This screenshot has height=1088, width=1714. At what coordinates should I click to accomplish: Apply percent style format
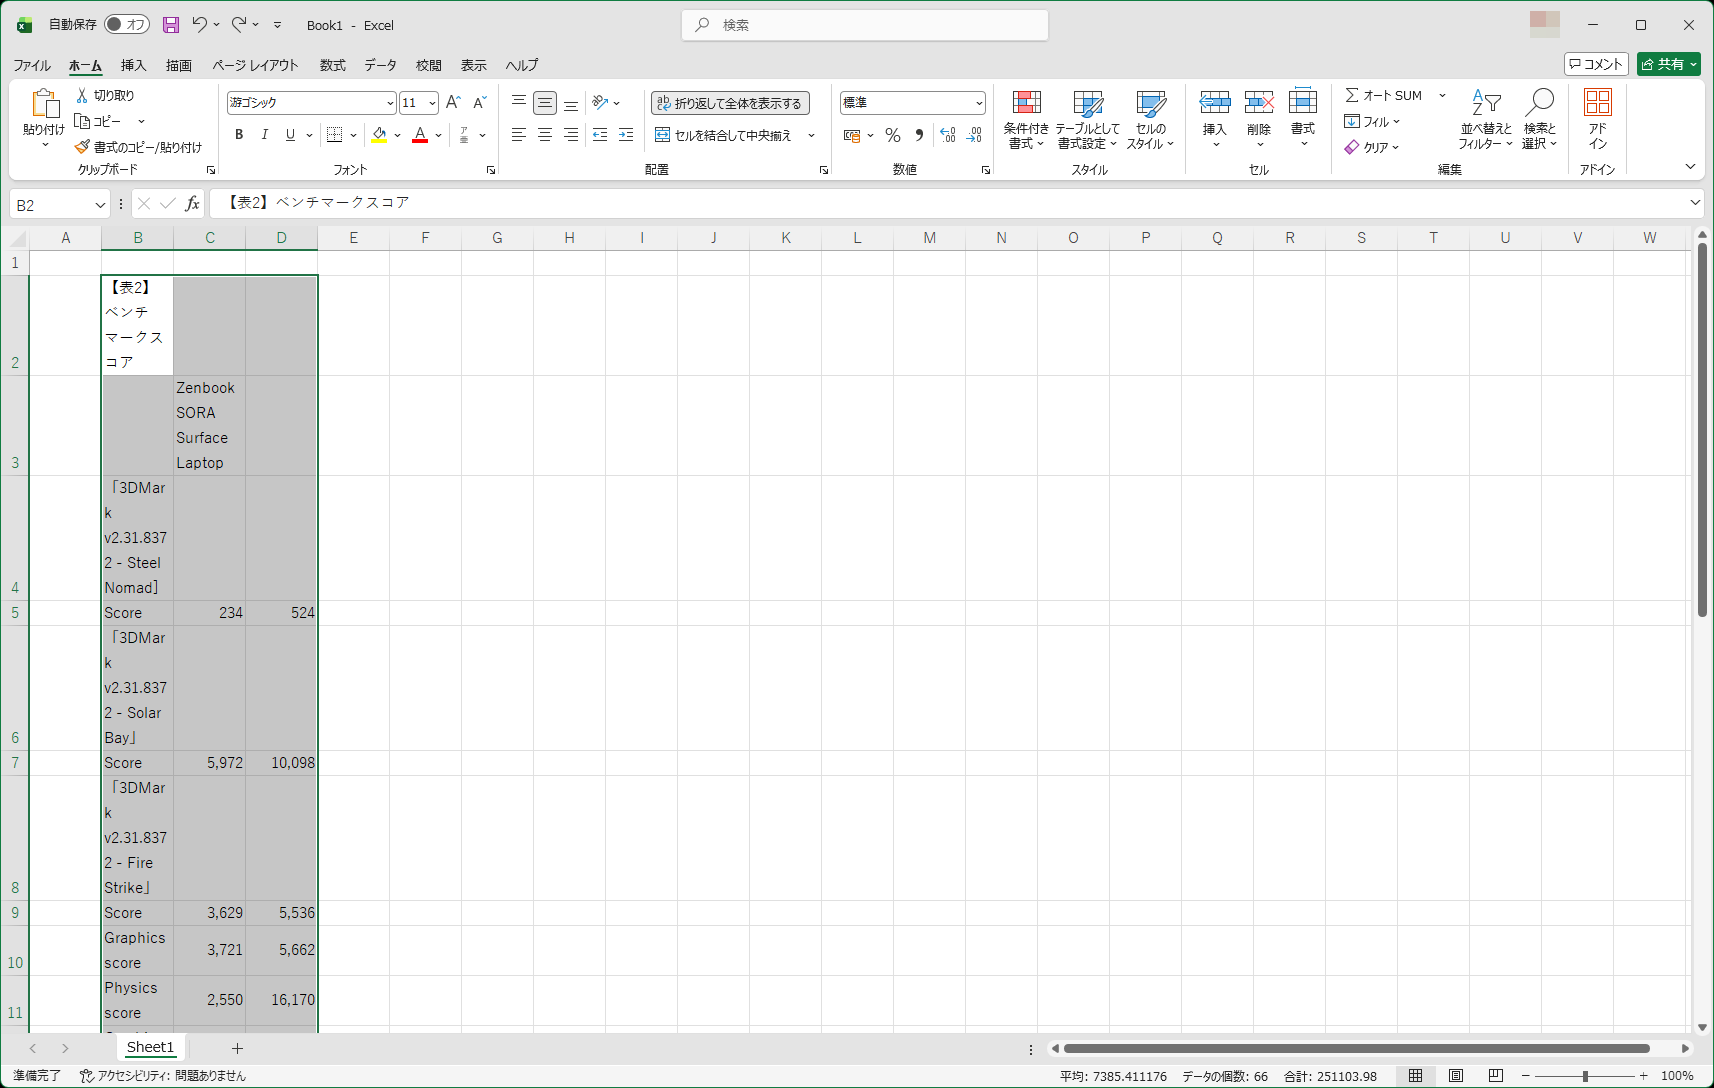pos(893,135)
